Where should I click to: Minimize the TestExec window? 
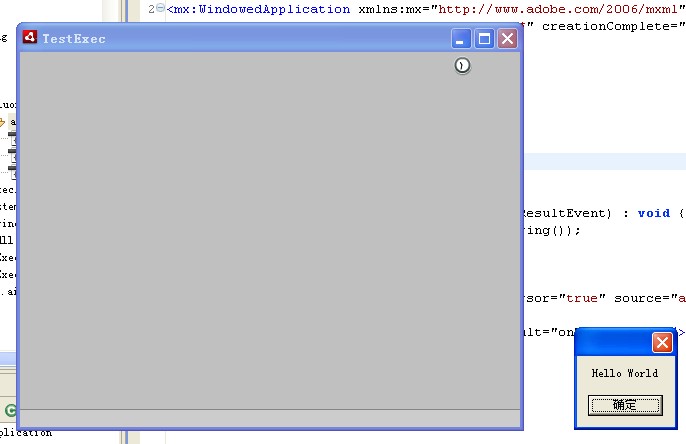[461, 38]
